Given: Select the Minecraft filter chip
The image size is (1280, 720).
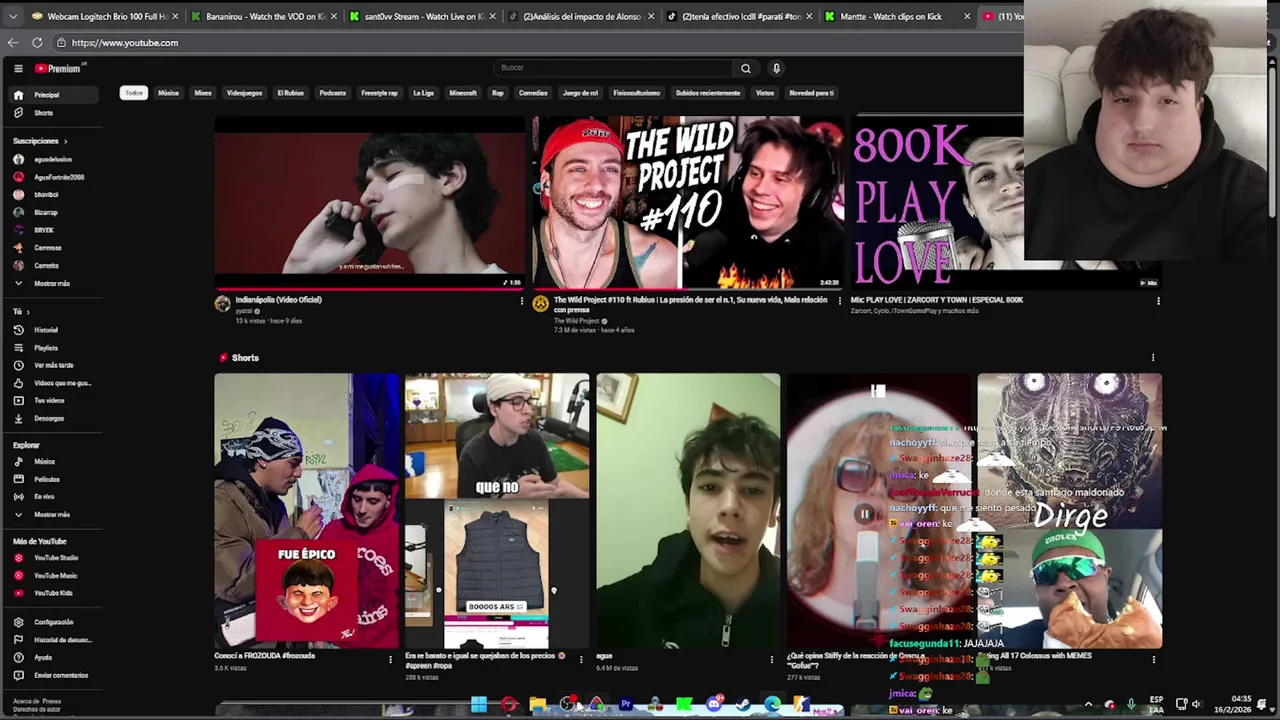Looking at the screenshot, I should (463, 93).
